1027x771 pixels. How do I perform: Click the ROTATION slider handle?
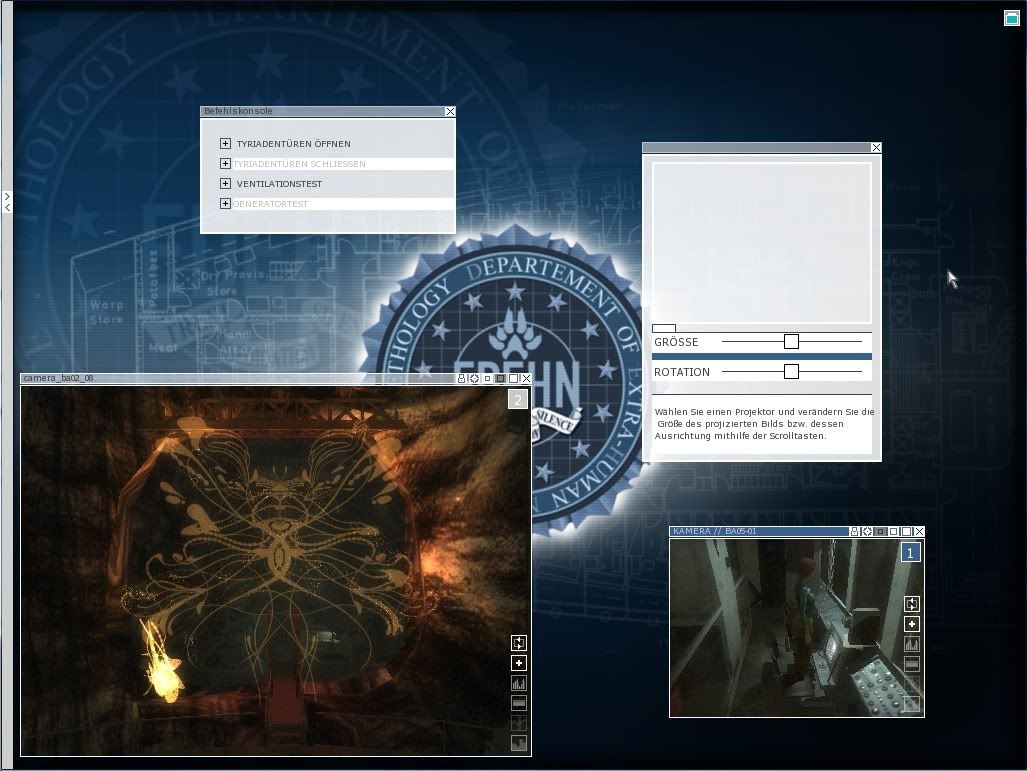click(791, 371)
